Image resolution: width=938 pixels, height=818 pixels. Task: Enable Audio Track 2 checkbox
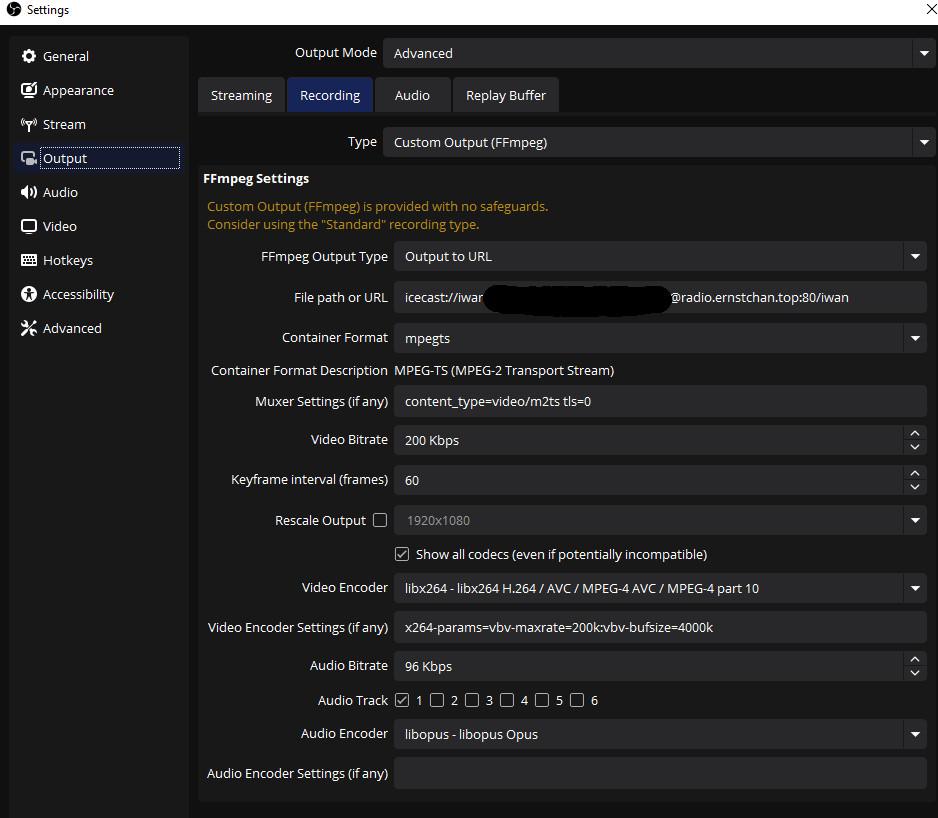437,700
